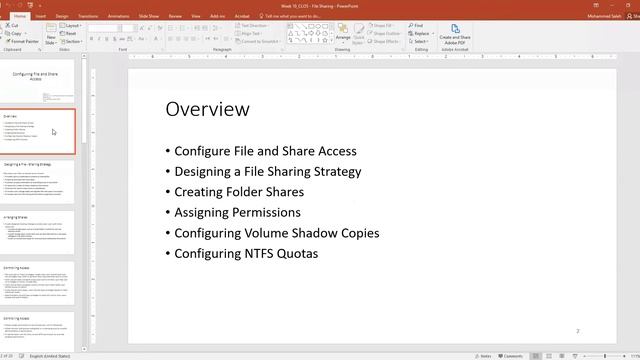Viewport: 640px width, 360px height.
Task: Open the font size dropdown
Action: click(x=135, y=28)
